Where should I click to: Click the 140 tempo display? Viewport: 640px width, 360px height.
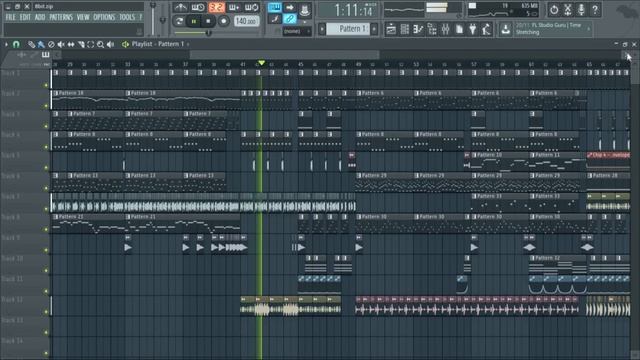tap(247, 21)
